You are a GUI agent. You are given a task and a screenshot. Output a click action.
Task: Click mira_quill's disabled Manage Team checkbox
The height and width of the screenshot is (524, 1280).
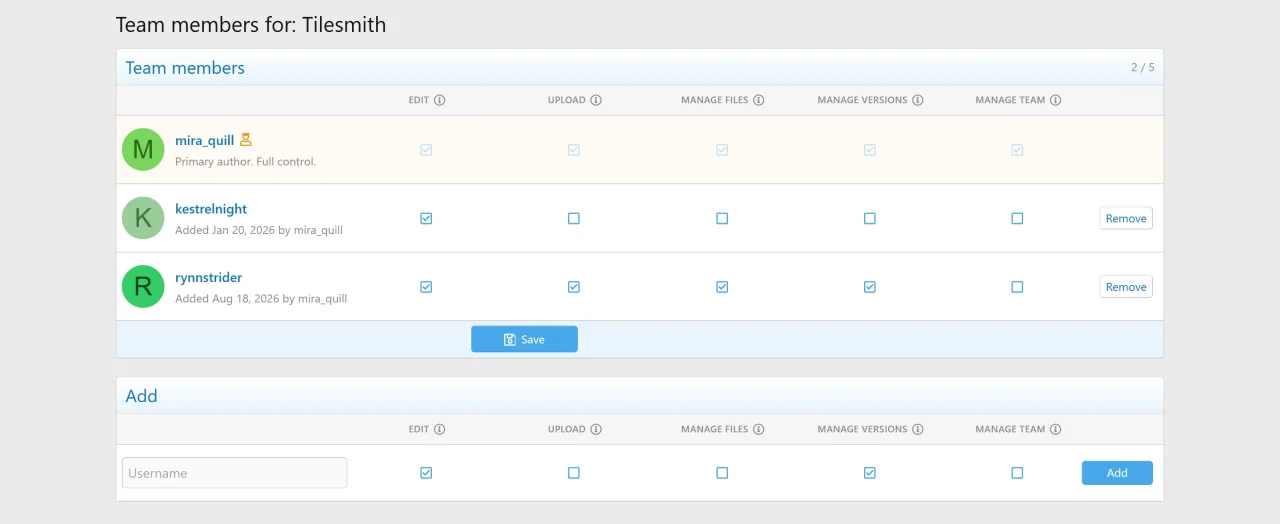coord(1017,150)
